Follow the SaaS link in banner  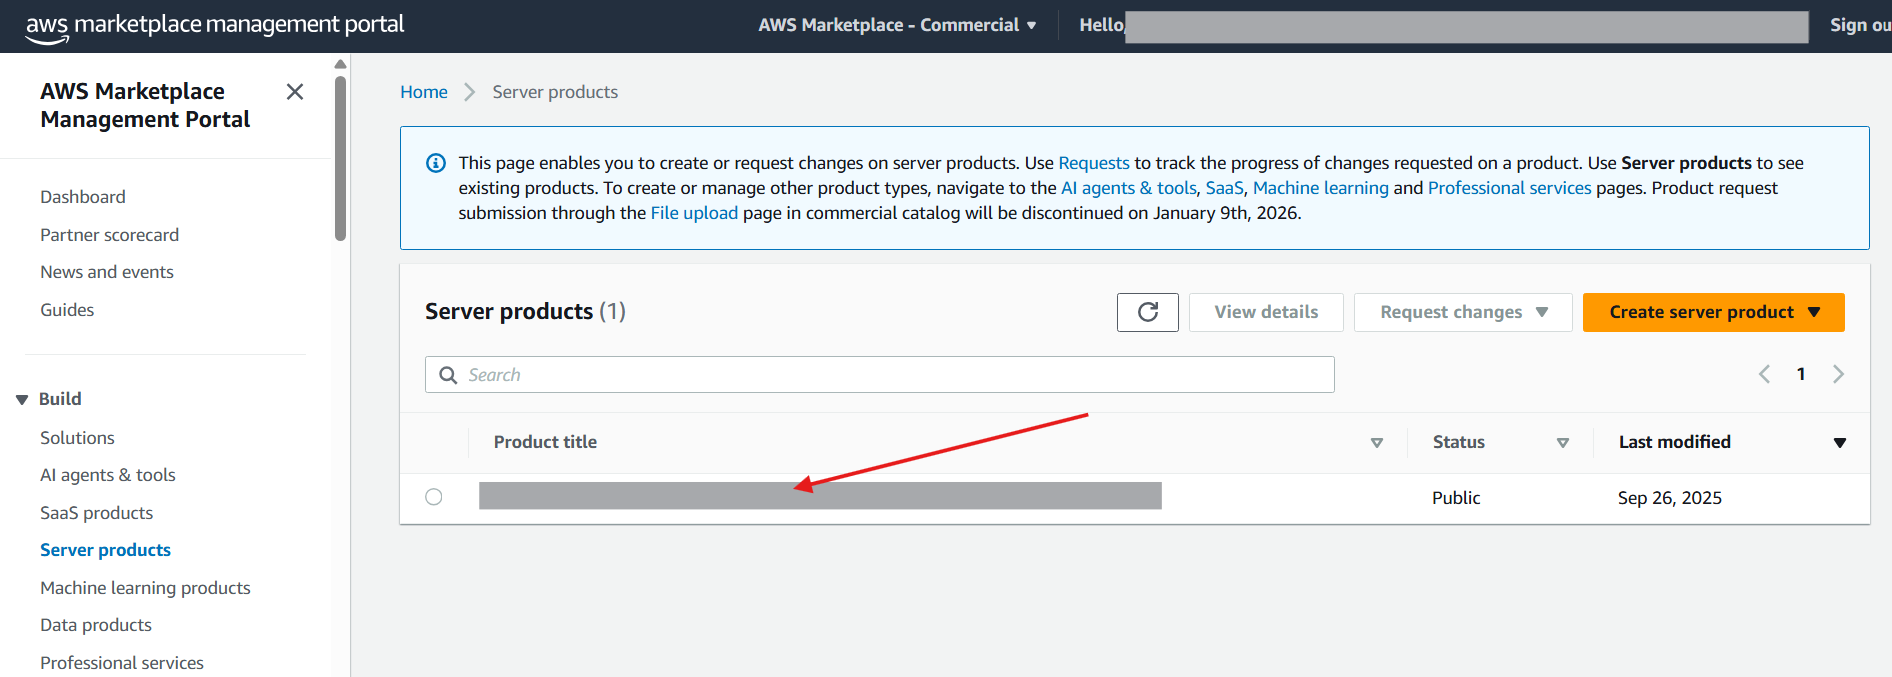tap(1225, 188)
